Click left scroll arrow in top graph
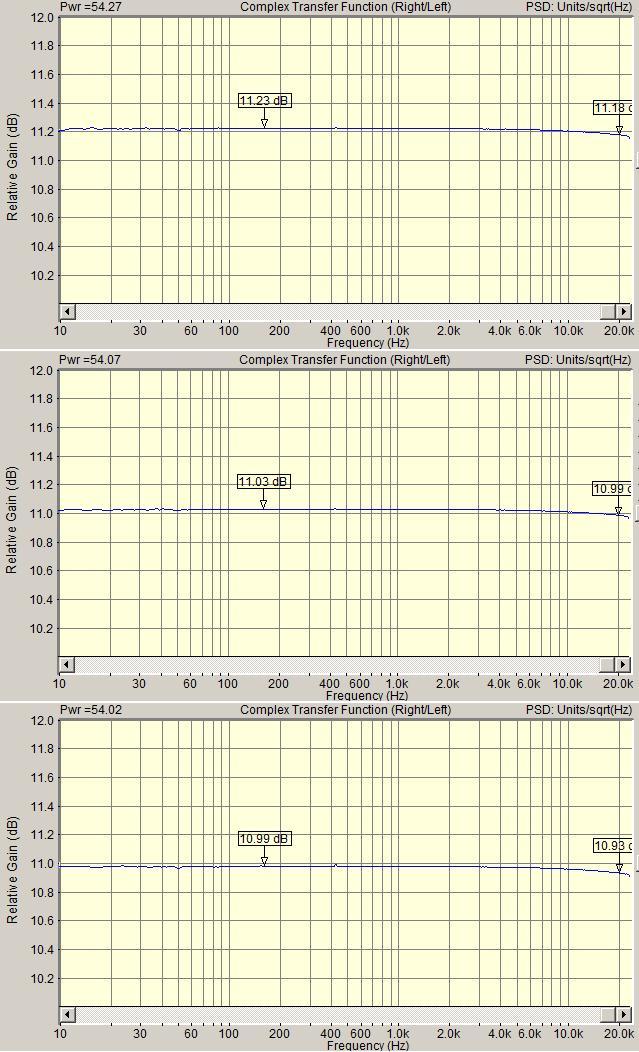 pos(67,311)
